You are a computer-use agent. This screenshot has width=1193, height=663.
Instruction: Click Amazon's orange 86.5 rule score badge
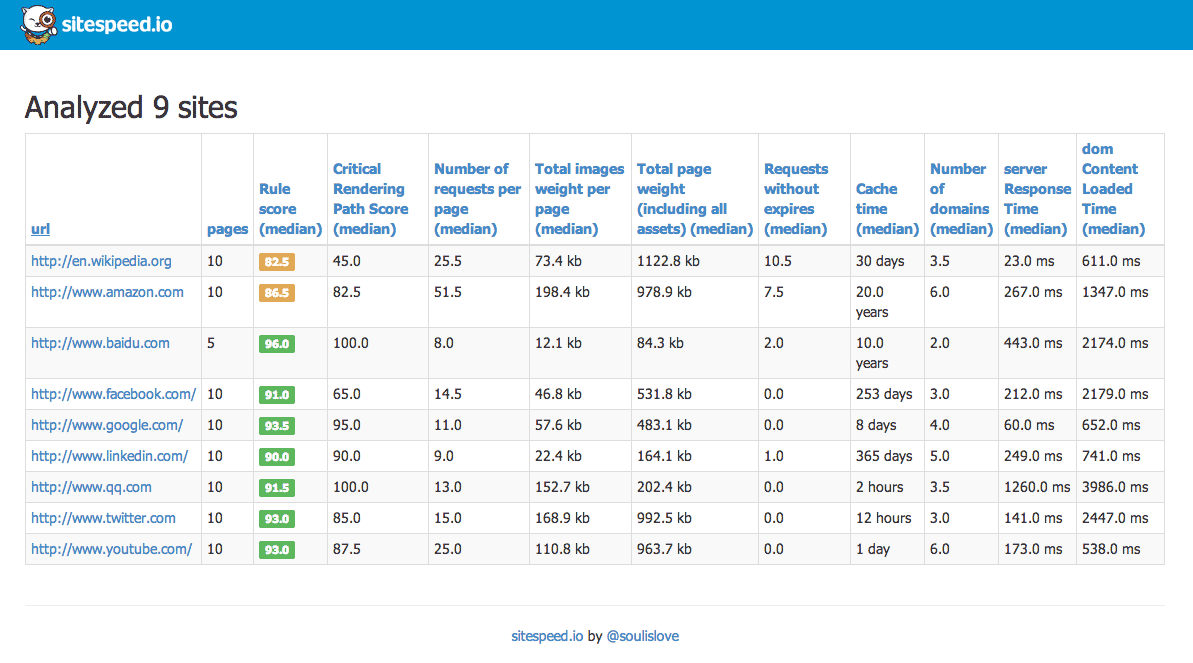tap(277, 293)
